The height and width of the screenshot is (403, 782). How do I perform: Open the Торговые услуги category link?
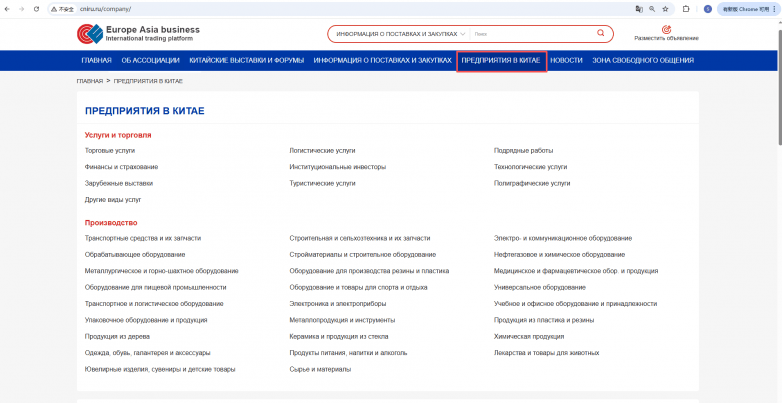coord(110,150)
